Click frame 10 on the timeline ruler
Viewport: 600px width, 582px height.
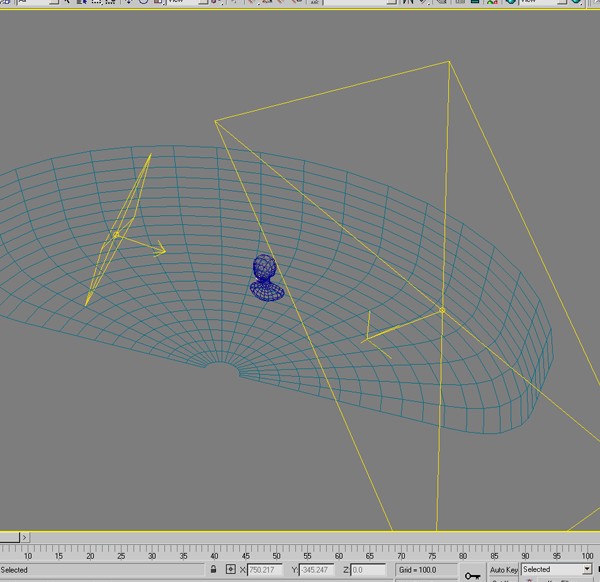tap(28, 556)
